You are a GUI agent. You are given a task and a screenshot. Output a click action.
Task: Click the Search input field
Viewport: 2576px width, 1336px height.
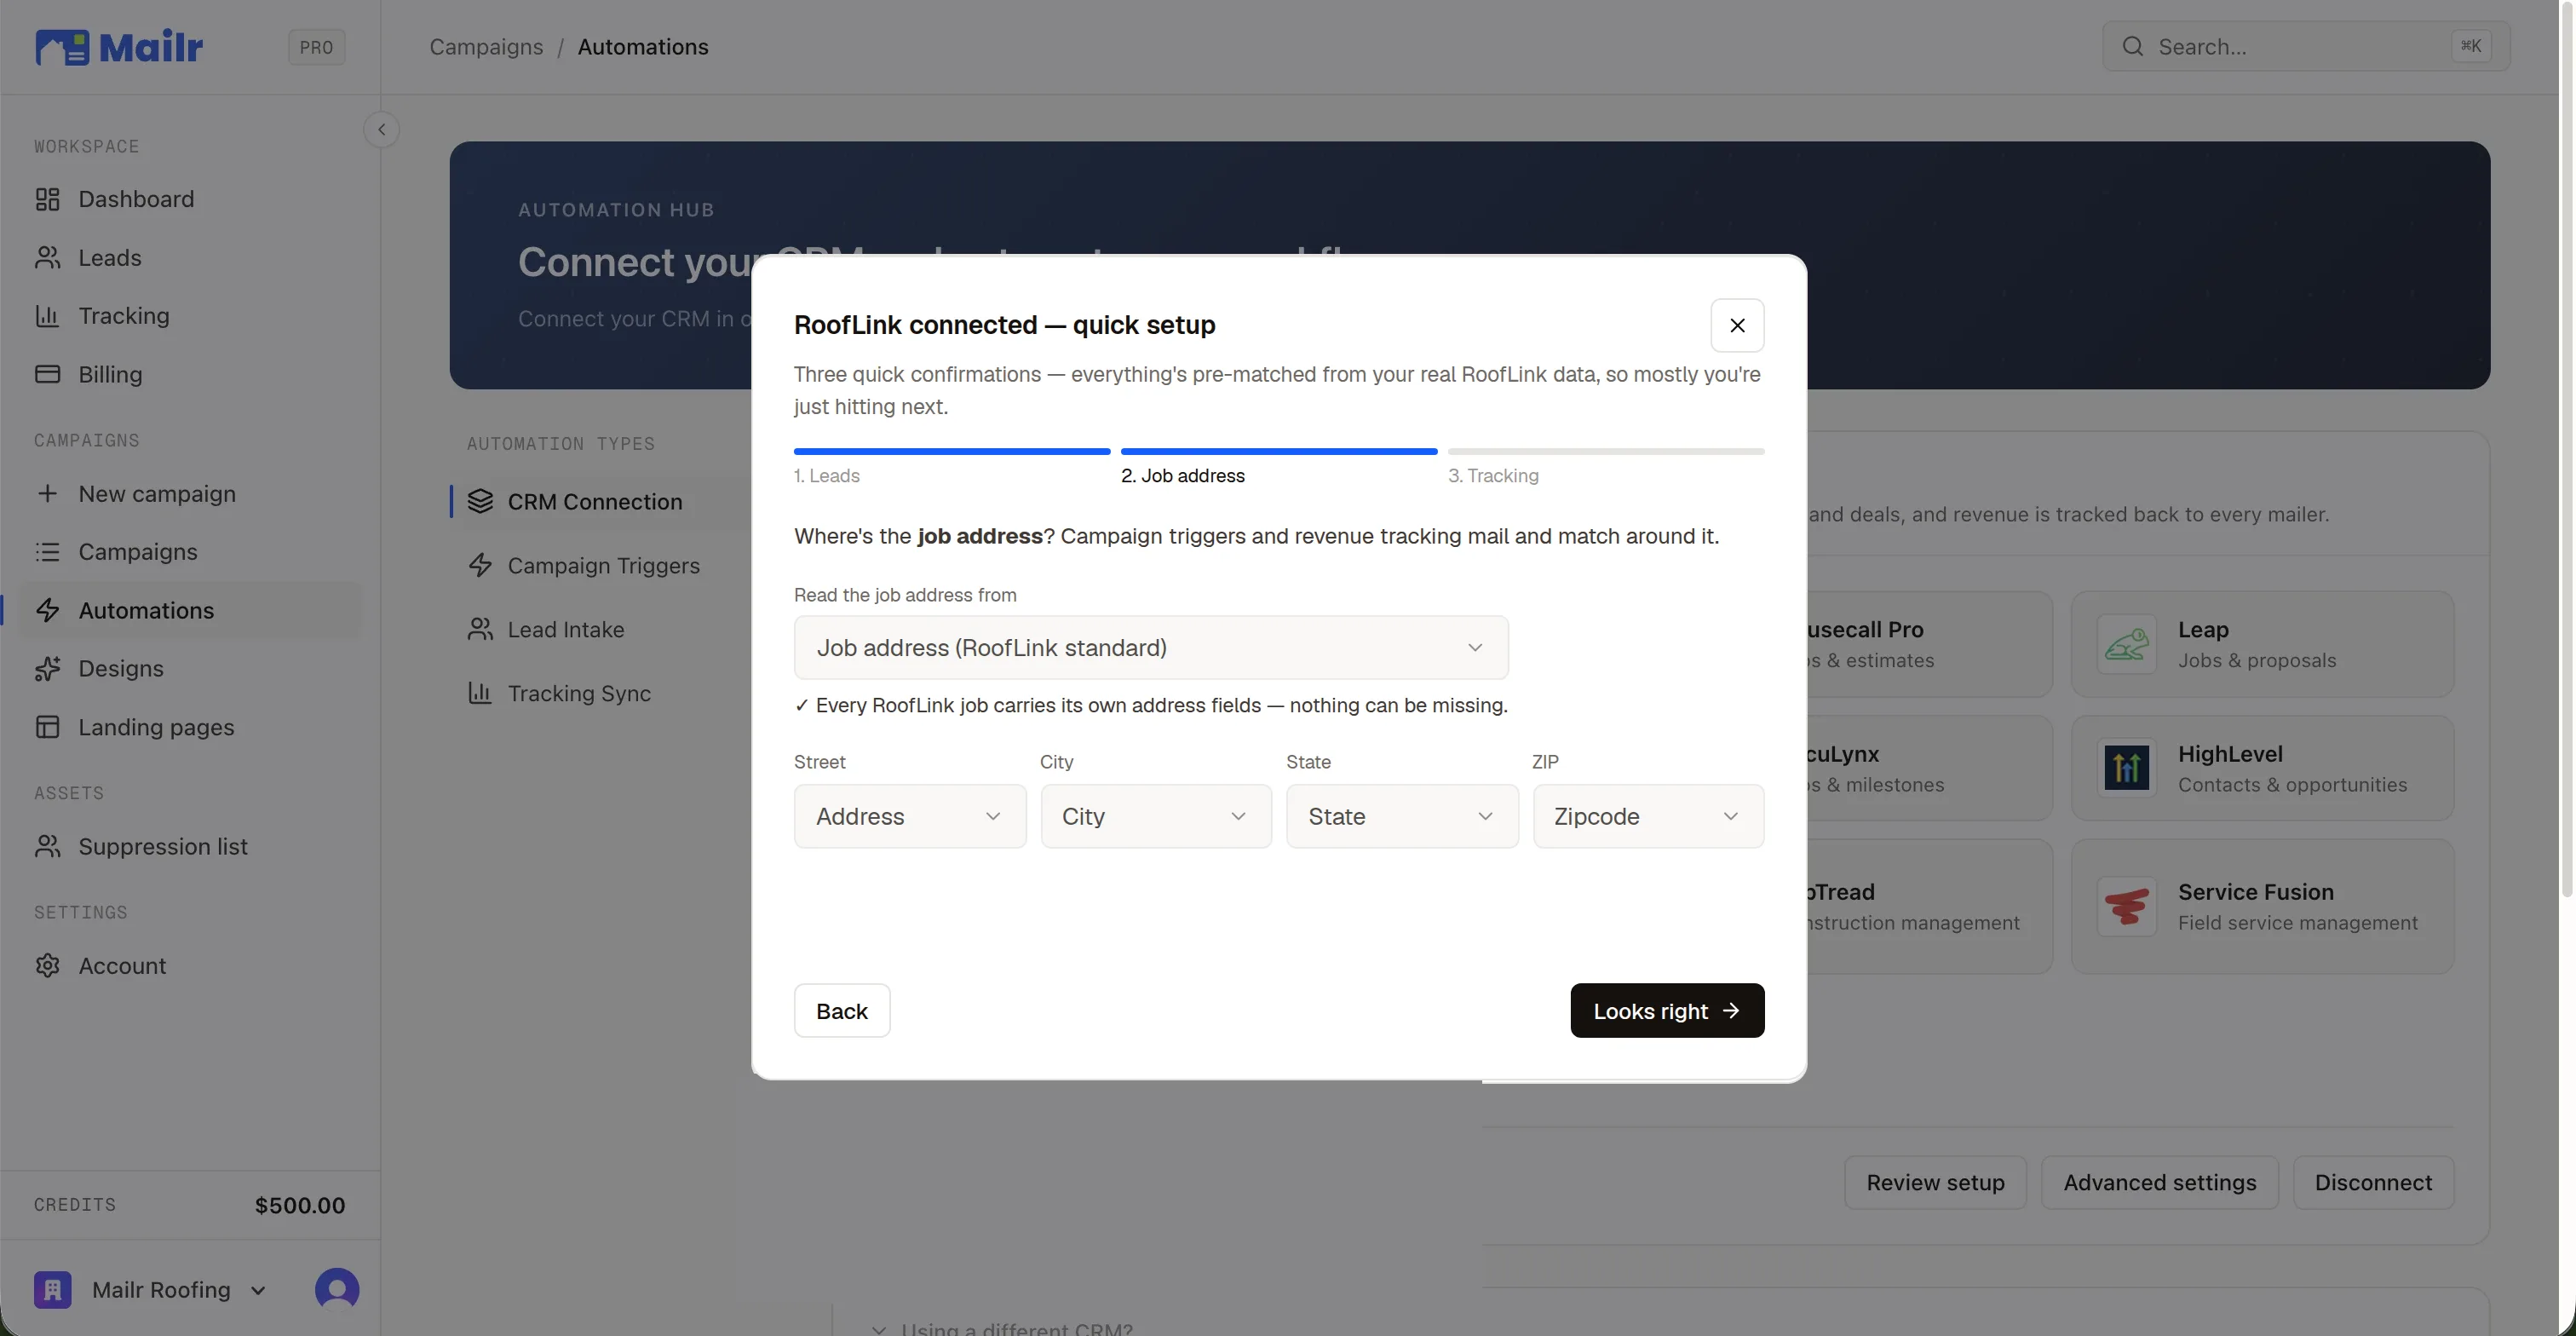pos(2306,47)
